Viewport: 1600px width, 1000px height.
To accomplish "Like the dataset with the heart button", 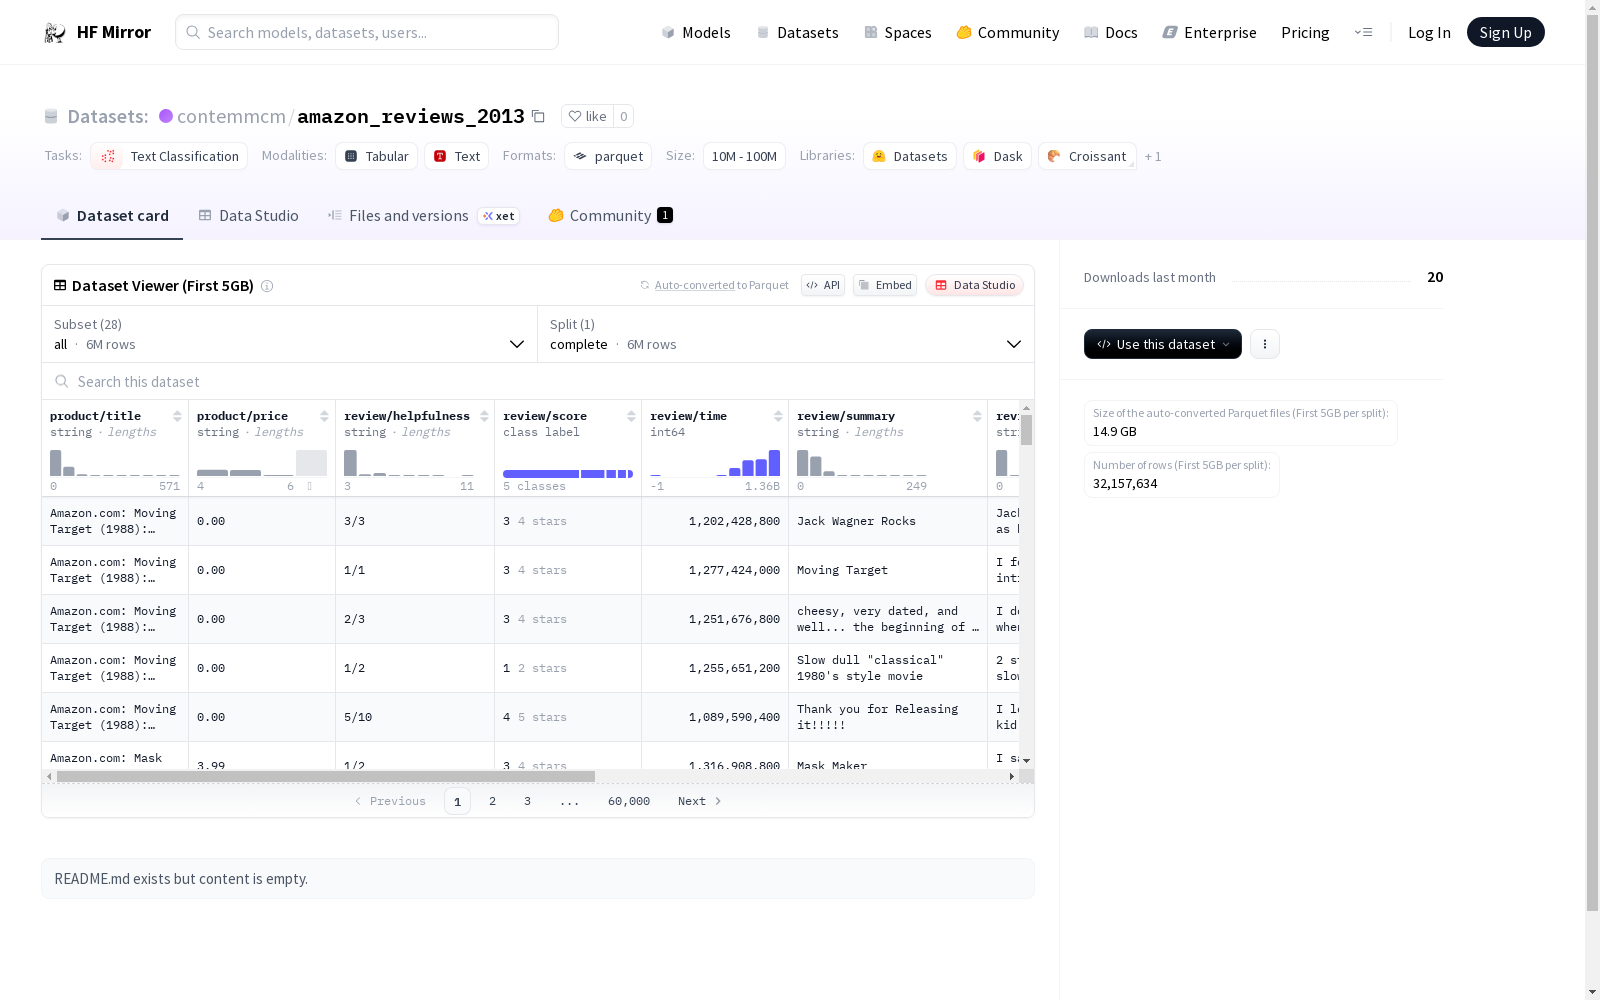I will coord(587,116).
